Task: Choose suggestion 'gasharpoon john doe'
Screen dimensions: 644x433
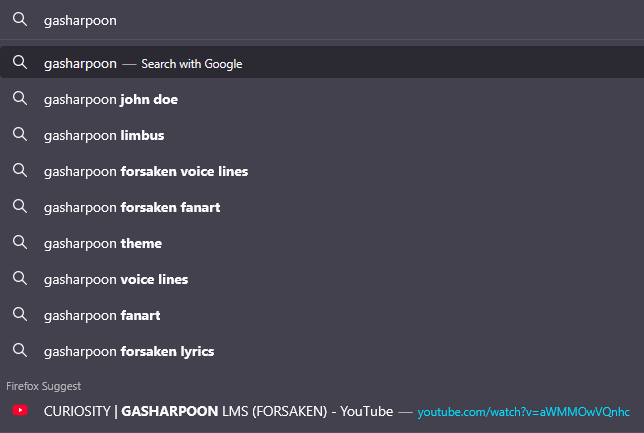Action: point(322,99)
